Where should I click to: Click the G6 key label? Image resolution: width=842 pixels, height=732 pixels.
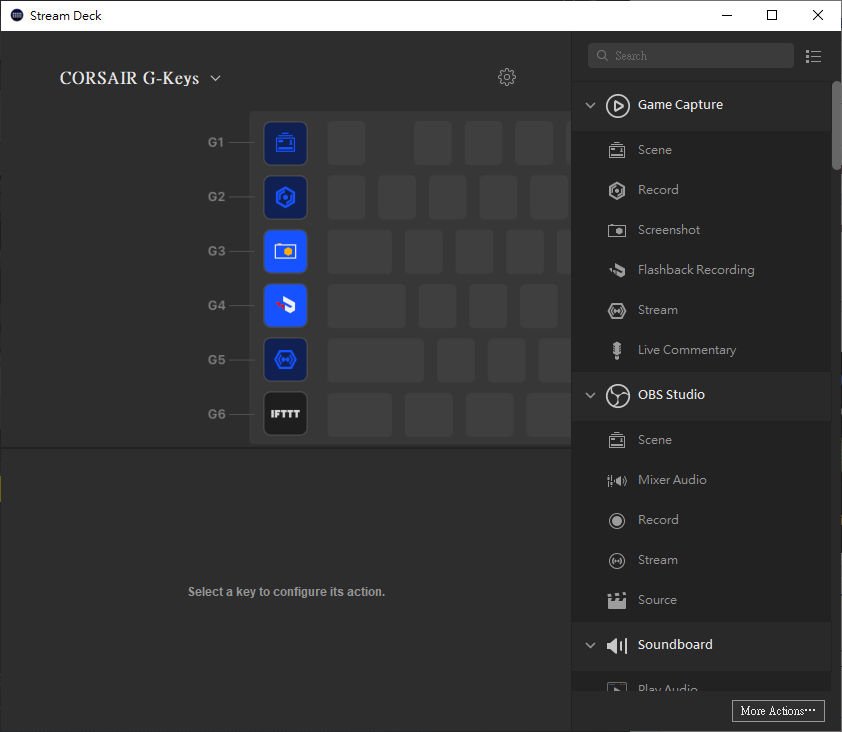coord(216,414)
